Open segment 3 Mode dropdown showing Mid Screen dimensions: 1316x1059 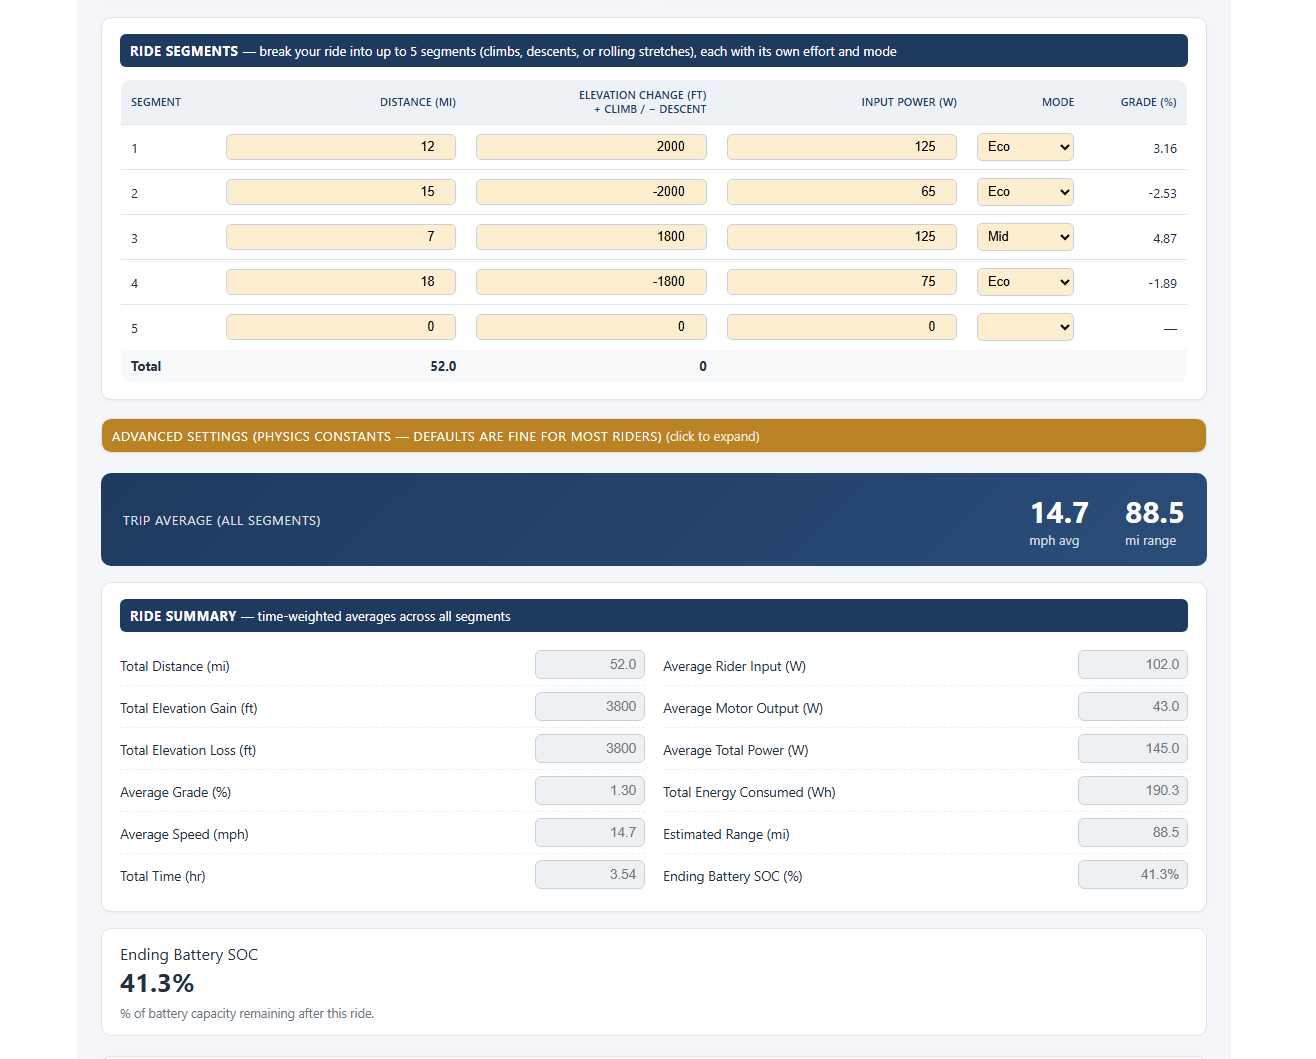pos(1025,237)
